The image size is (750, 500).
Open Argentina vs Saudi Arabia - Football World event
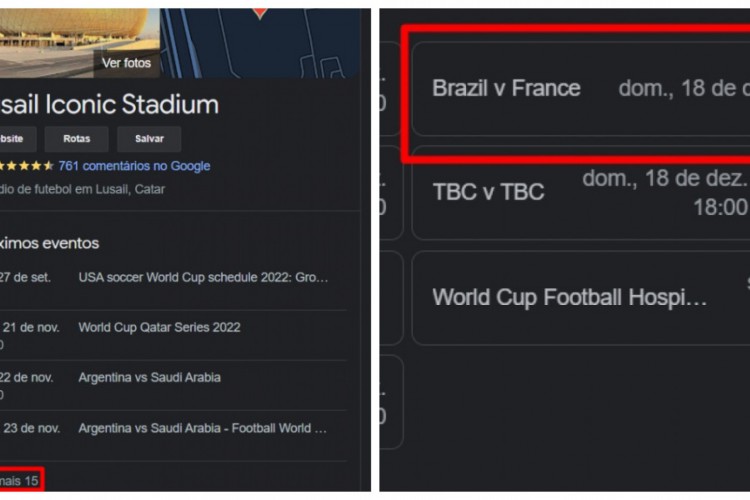[202, 428]
